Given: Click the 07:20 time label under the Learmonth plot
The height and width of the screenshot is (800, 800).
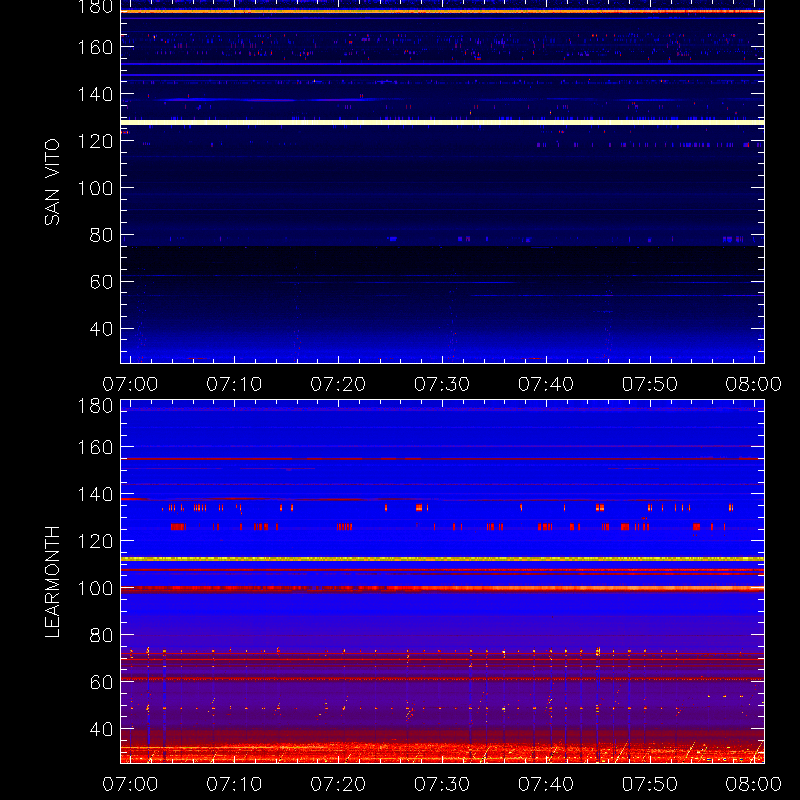Looking at the screenshot, I should click(338, 784).
